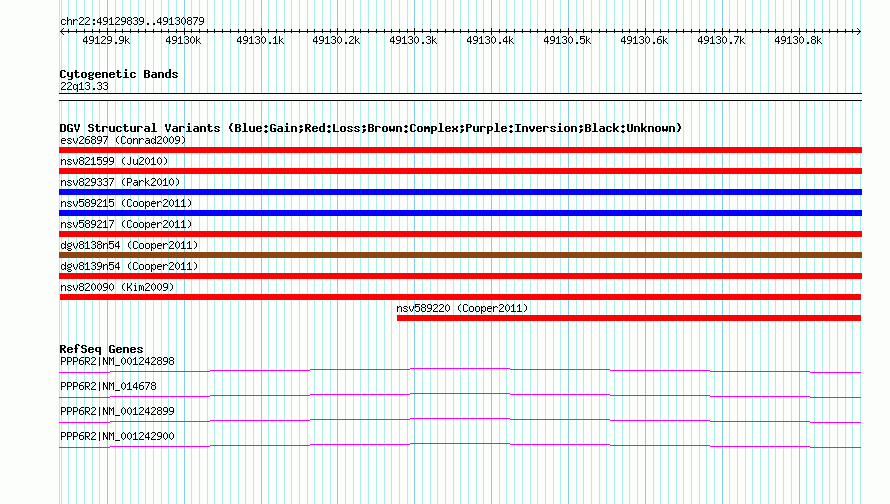Click the 22q13.33 cytogenetic band bar
890x504 pixels.
pos(460,97)
